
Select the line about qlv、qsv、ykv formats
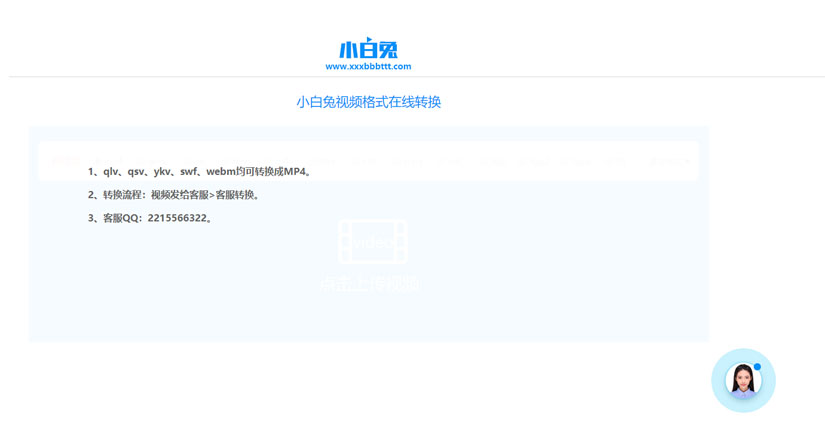200,171
